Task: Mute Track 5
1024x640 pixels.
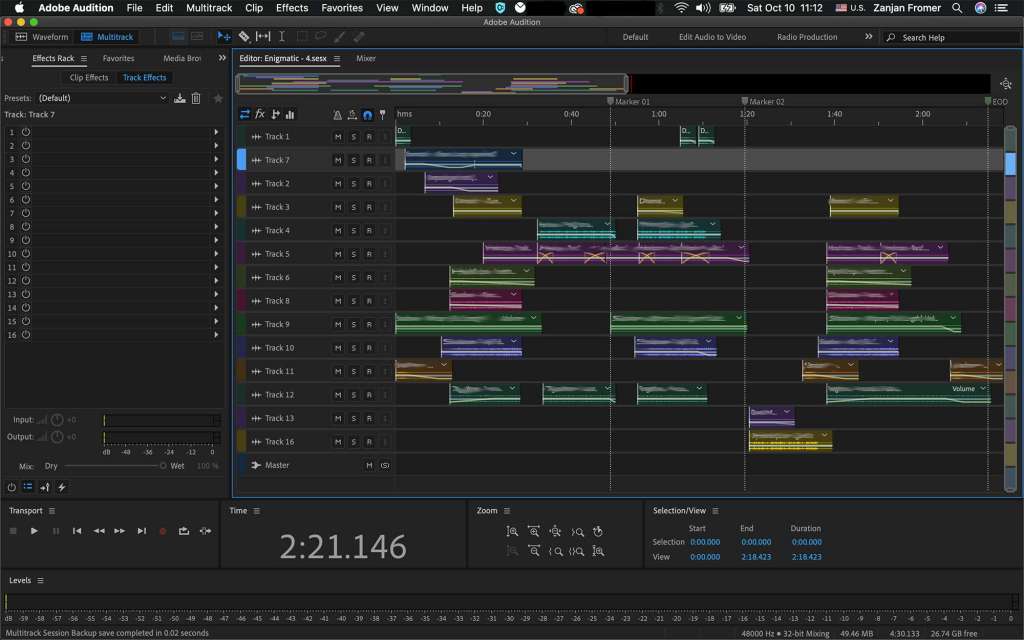Action: 338,254
